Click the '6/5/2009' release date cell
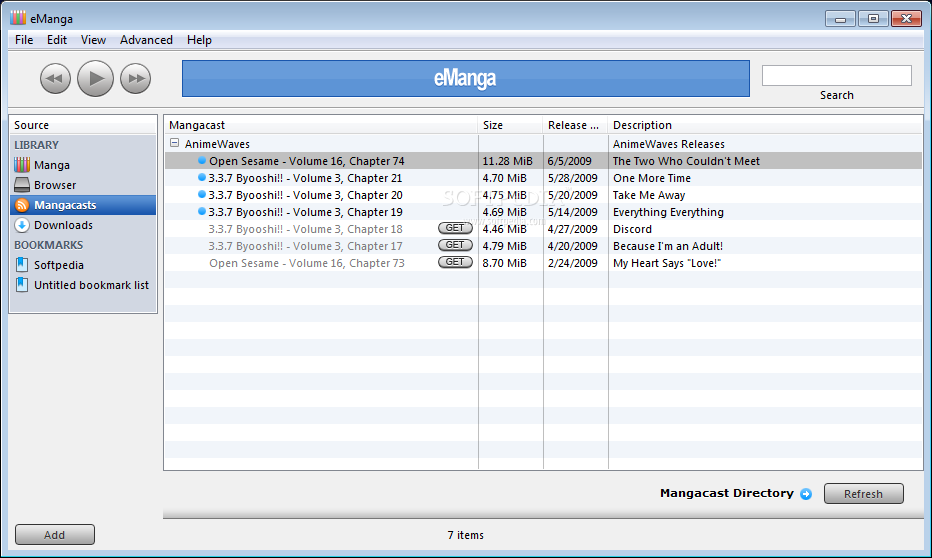 pyautogui.click(x=569, y=161)
